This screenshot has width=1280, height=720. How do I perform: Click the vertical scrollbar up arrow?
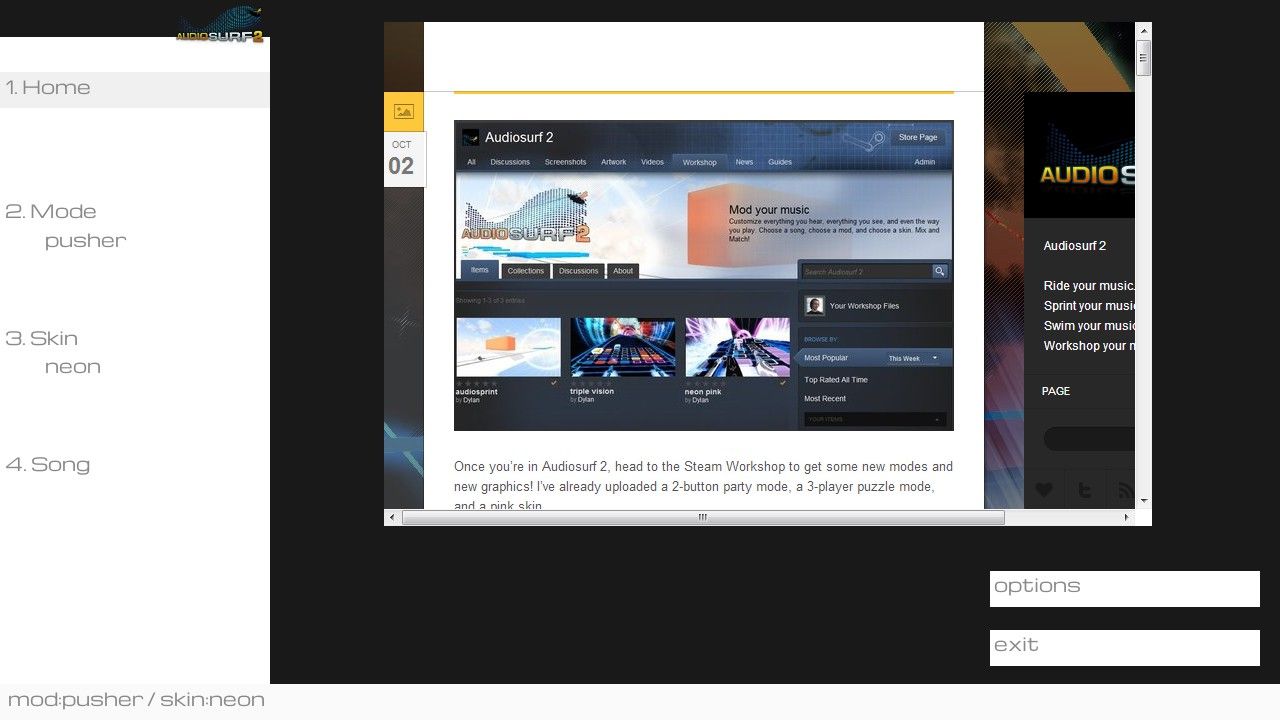[1143, 30]
